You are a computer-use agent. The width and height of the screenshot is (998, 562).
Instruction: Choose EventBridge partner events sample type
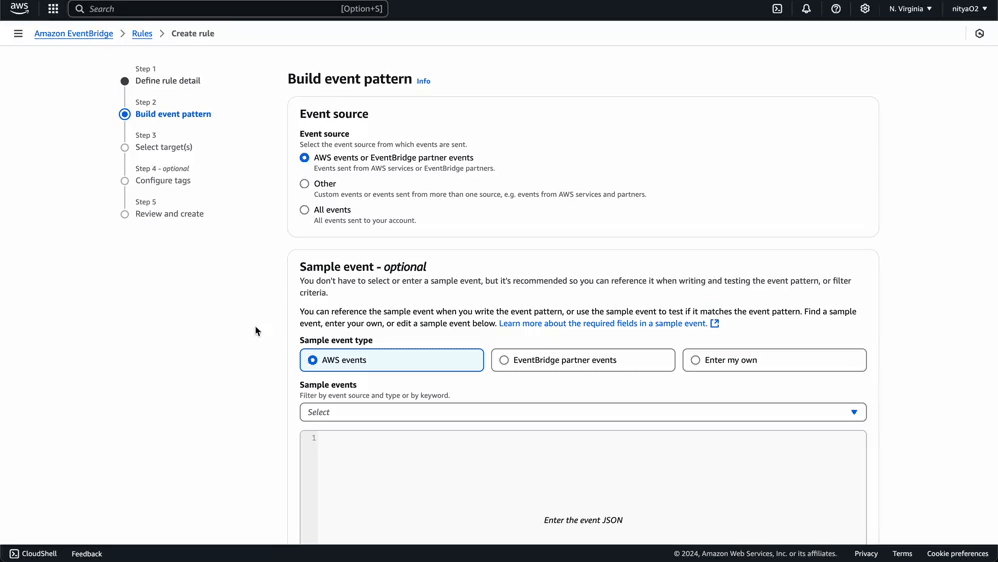point(583,360)
